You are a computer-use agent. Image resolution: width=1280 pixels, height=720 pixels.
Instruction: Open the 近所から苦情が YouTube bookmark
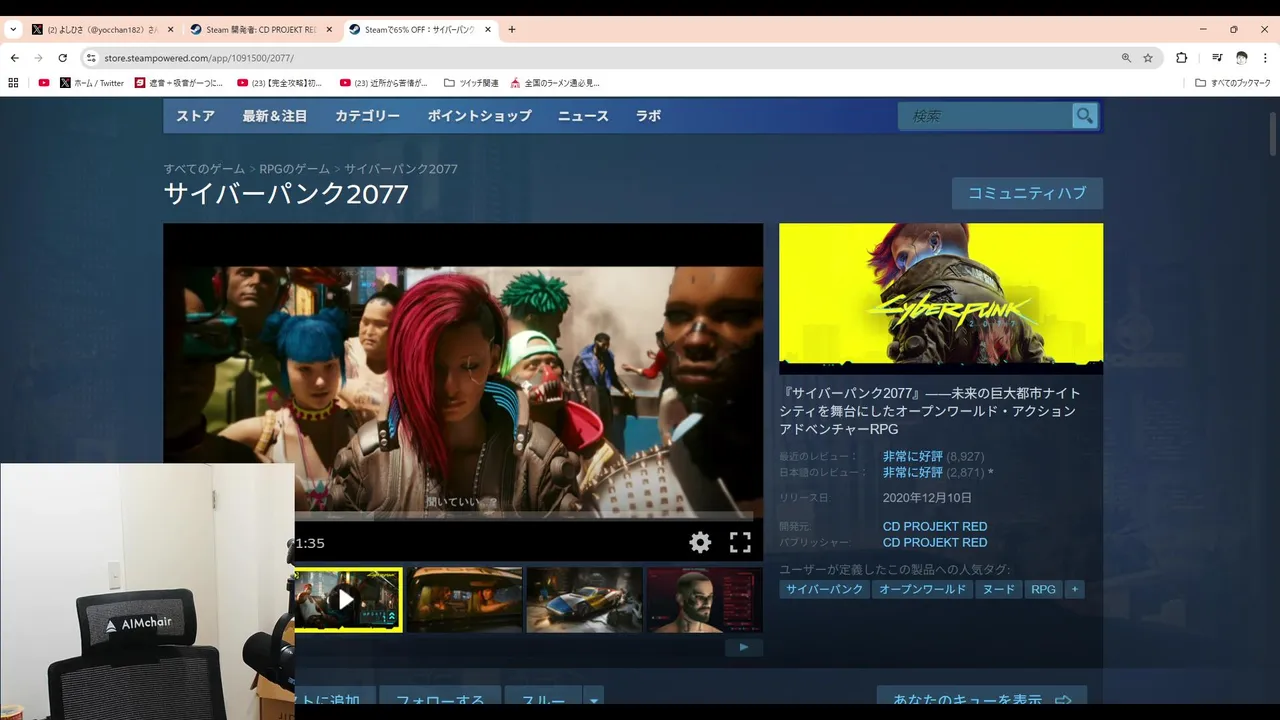[x=384, y=83]
